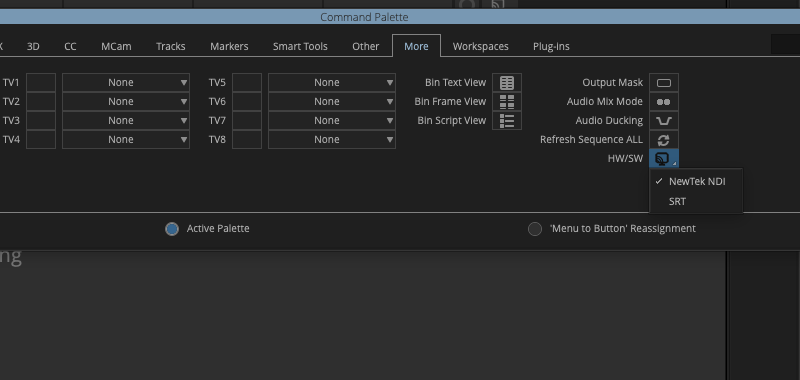The height and width of the screenshot is (380, 800).
Task: Select 'Menu to Button' Reassignment radio button
Action: tap(535, 229)
